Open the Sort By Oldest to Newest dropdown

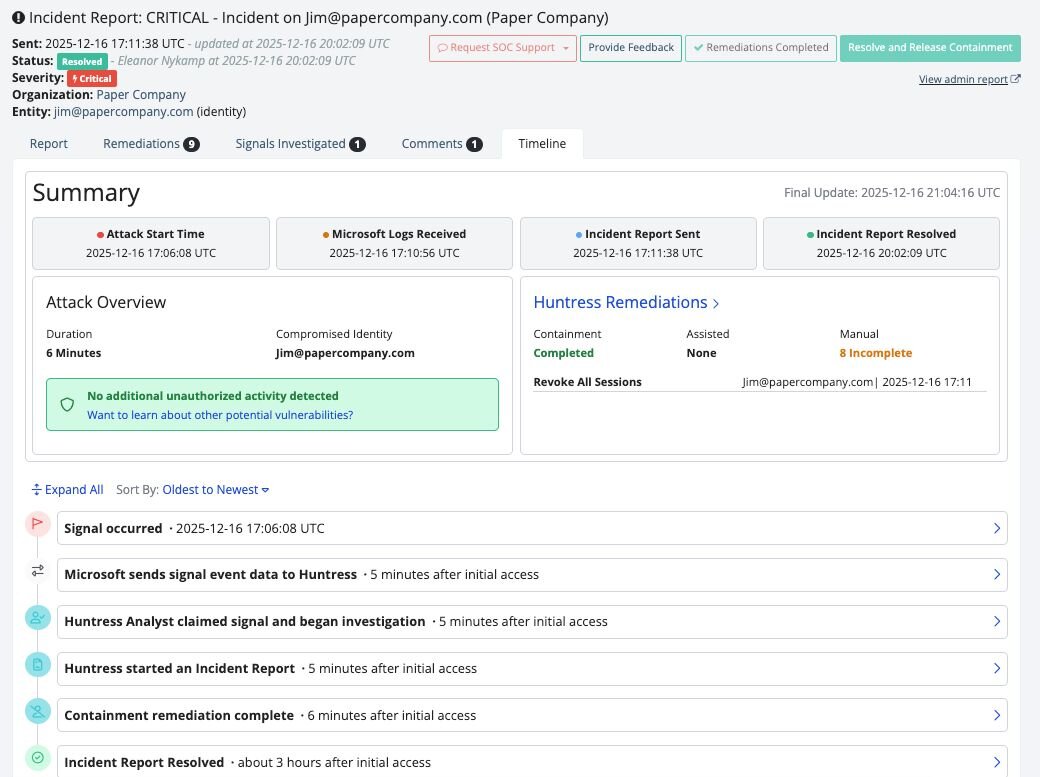click(216, 490)
